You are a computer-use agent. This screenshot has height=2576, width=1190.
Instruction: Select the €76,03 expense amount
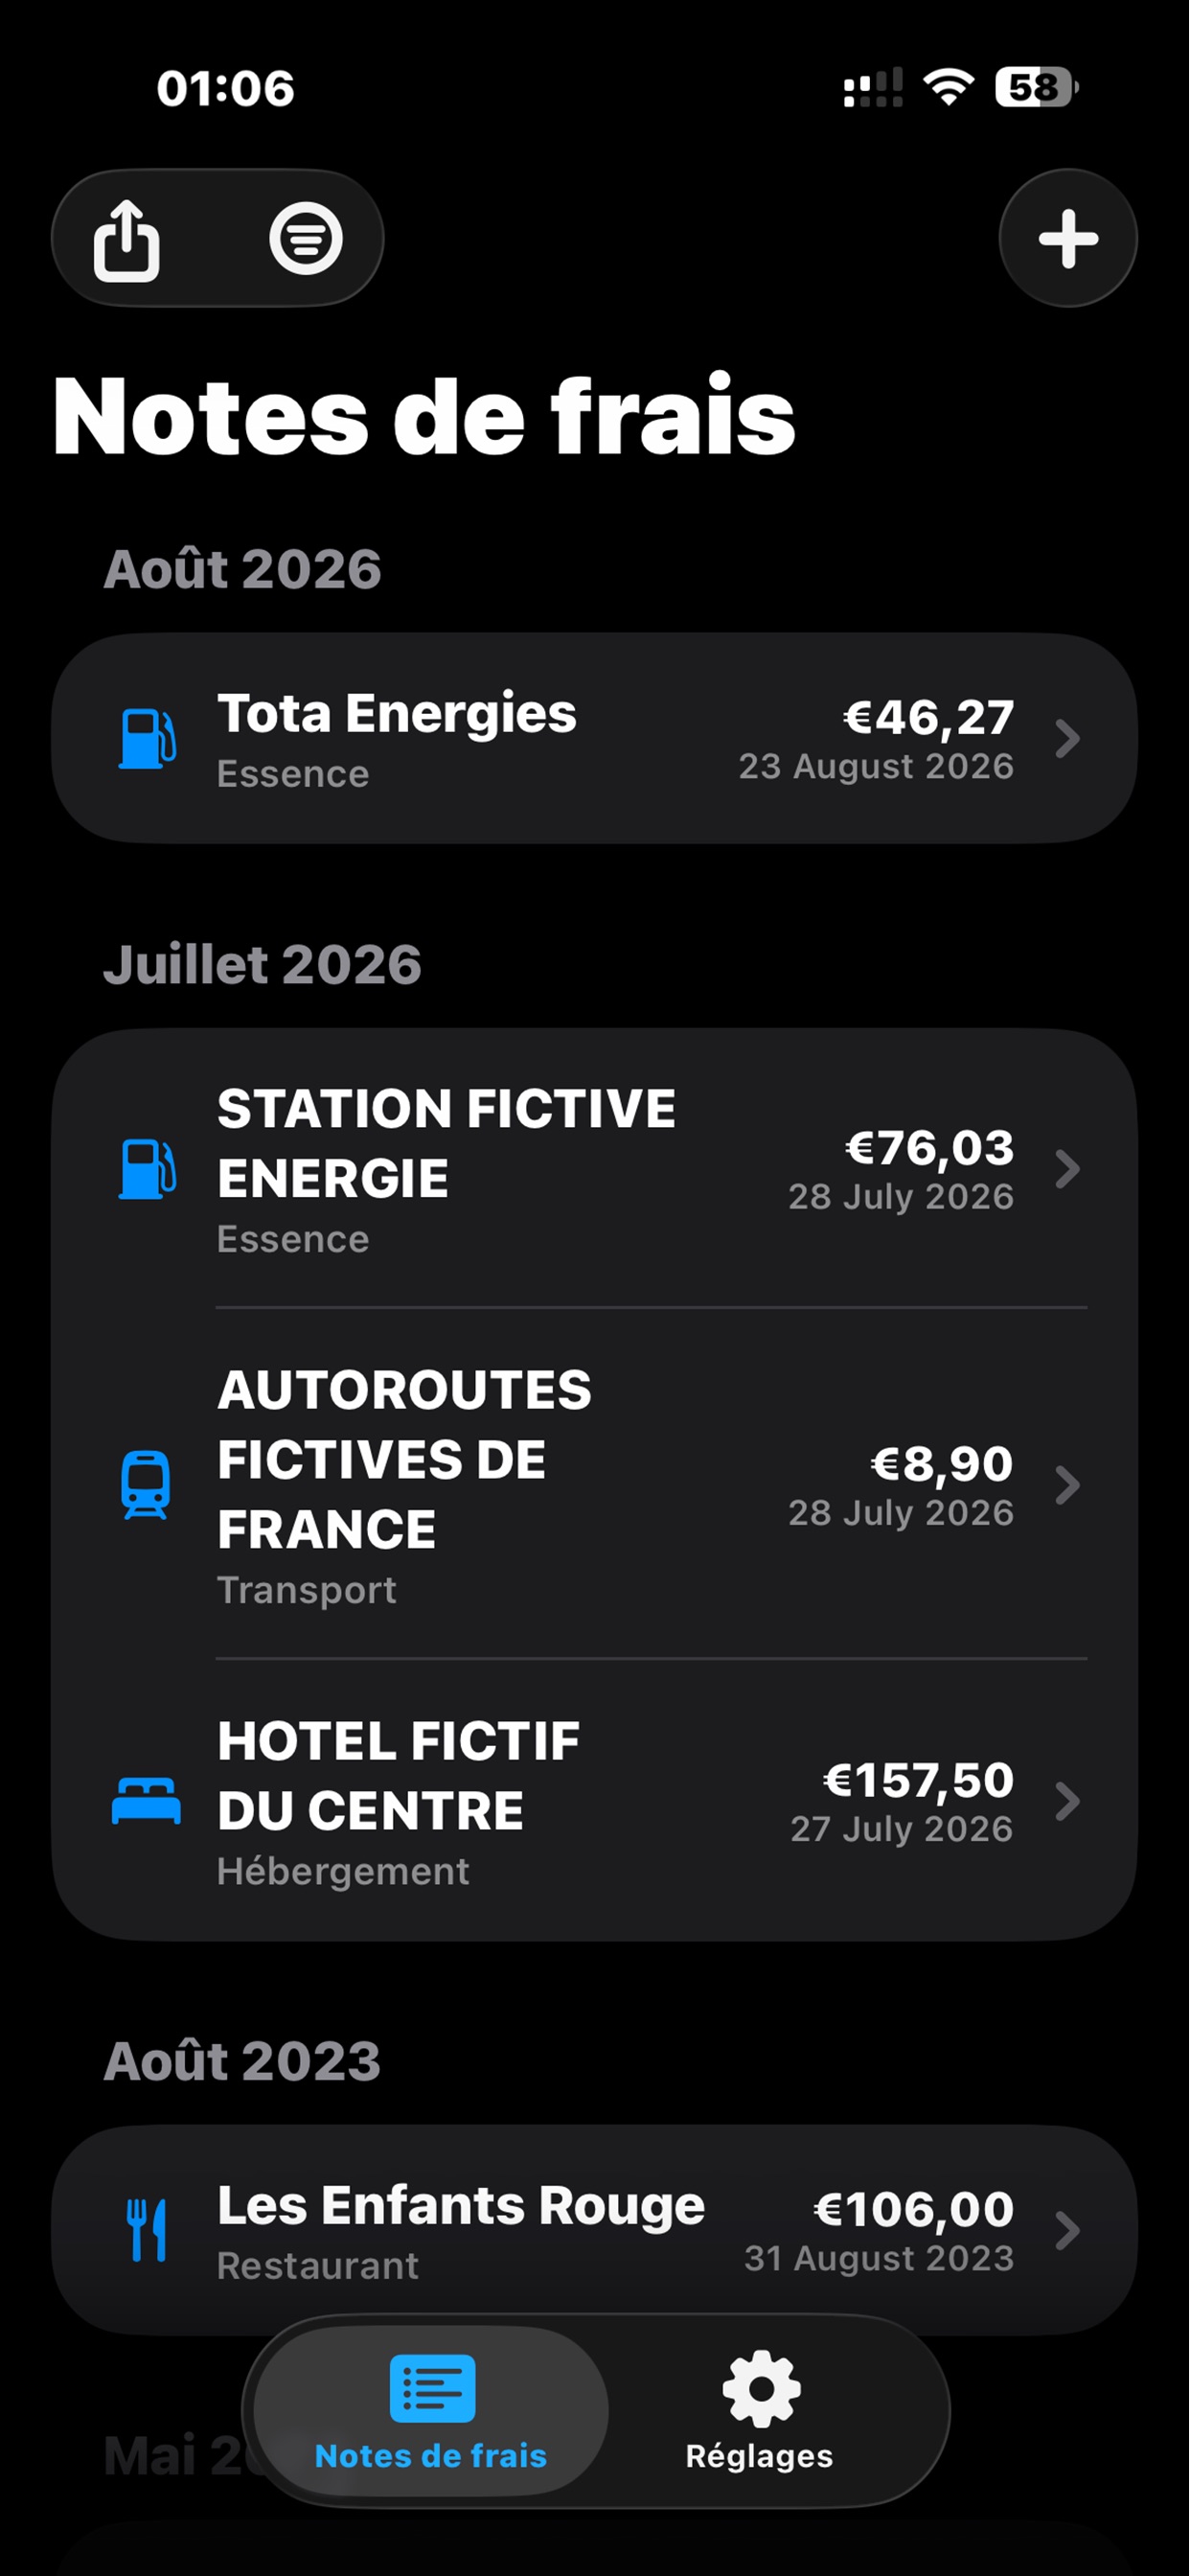(930, 1148)
